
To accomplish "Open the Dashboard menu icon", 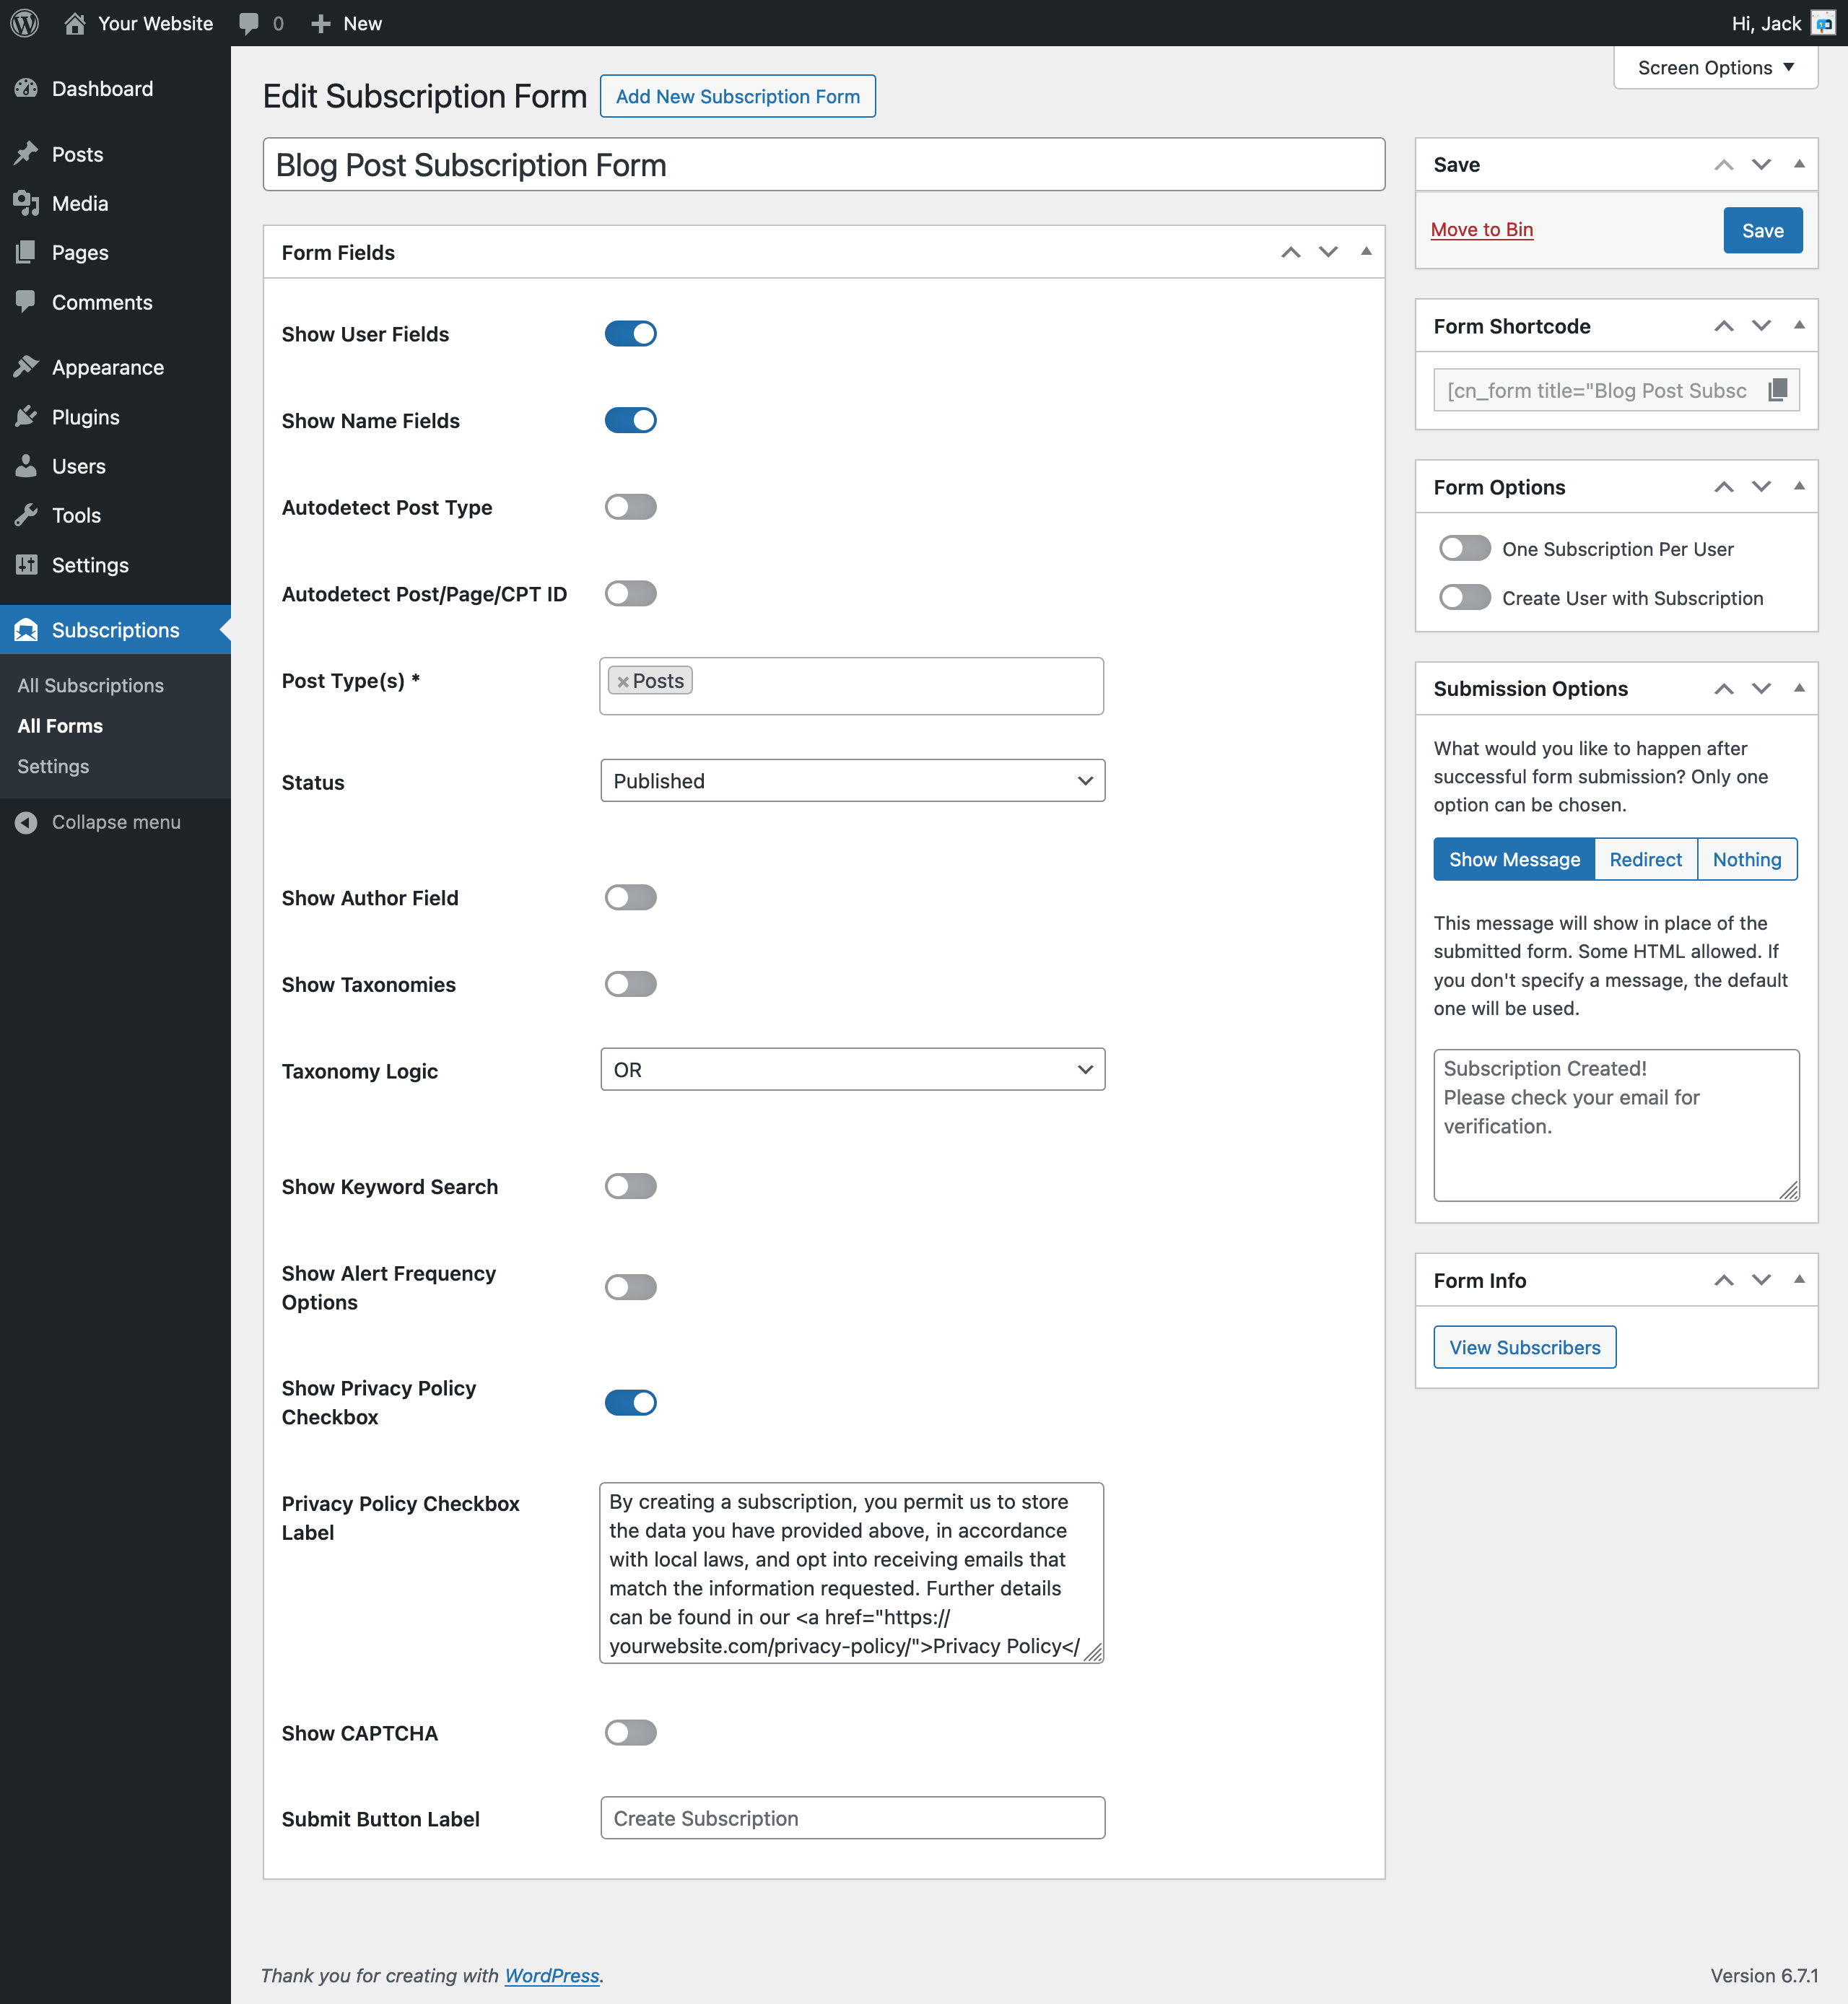I will [x=26, y=88].
